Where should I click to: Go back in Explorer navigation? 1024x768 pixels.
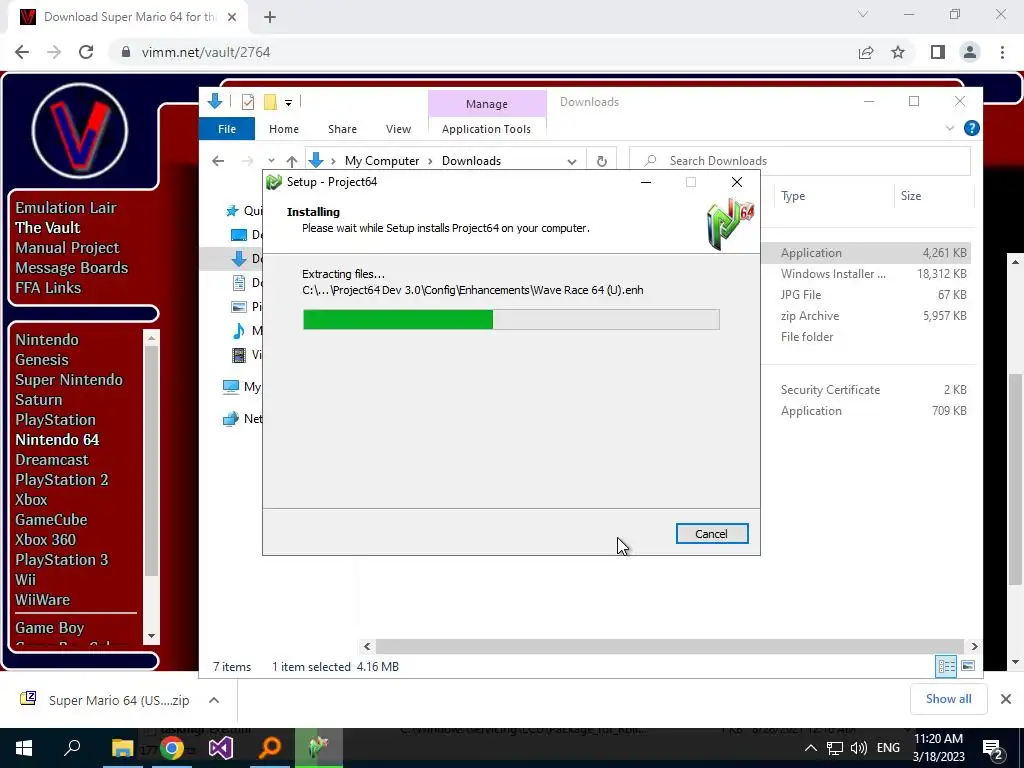pyautogui.click(x=218, y=161)
